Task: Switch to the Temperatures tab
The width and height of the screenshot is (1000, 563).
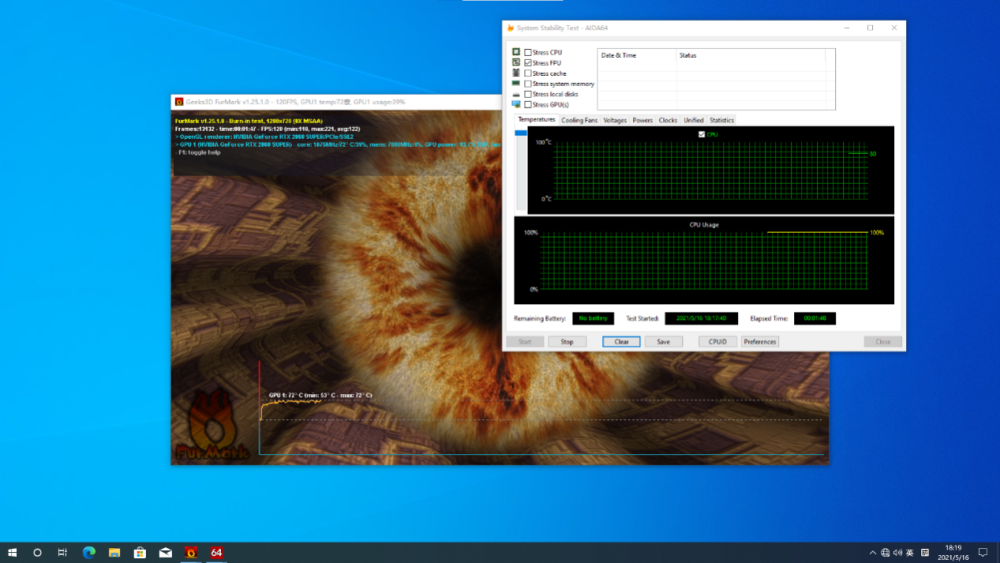Action: point(536,120)
